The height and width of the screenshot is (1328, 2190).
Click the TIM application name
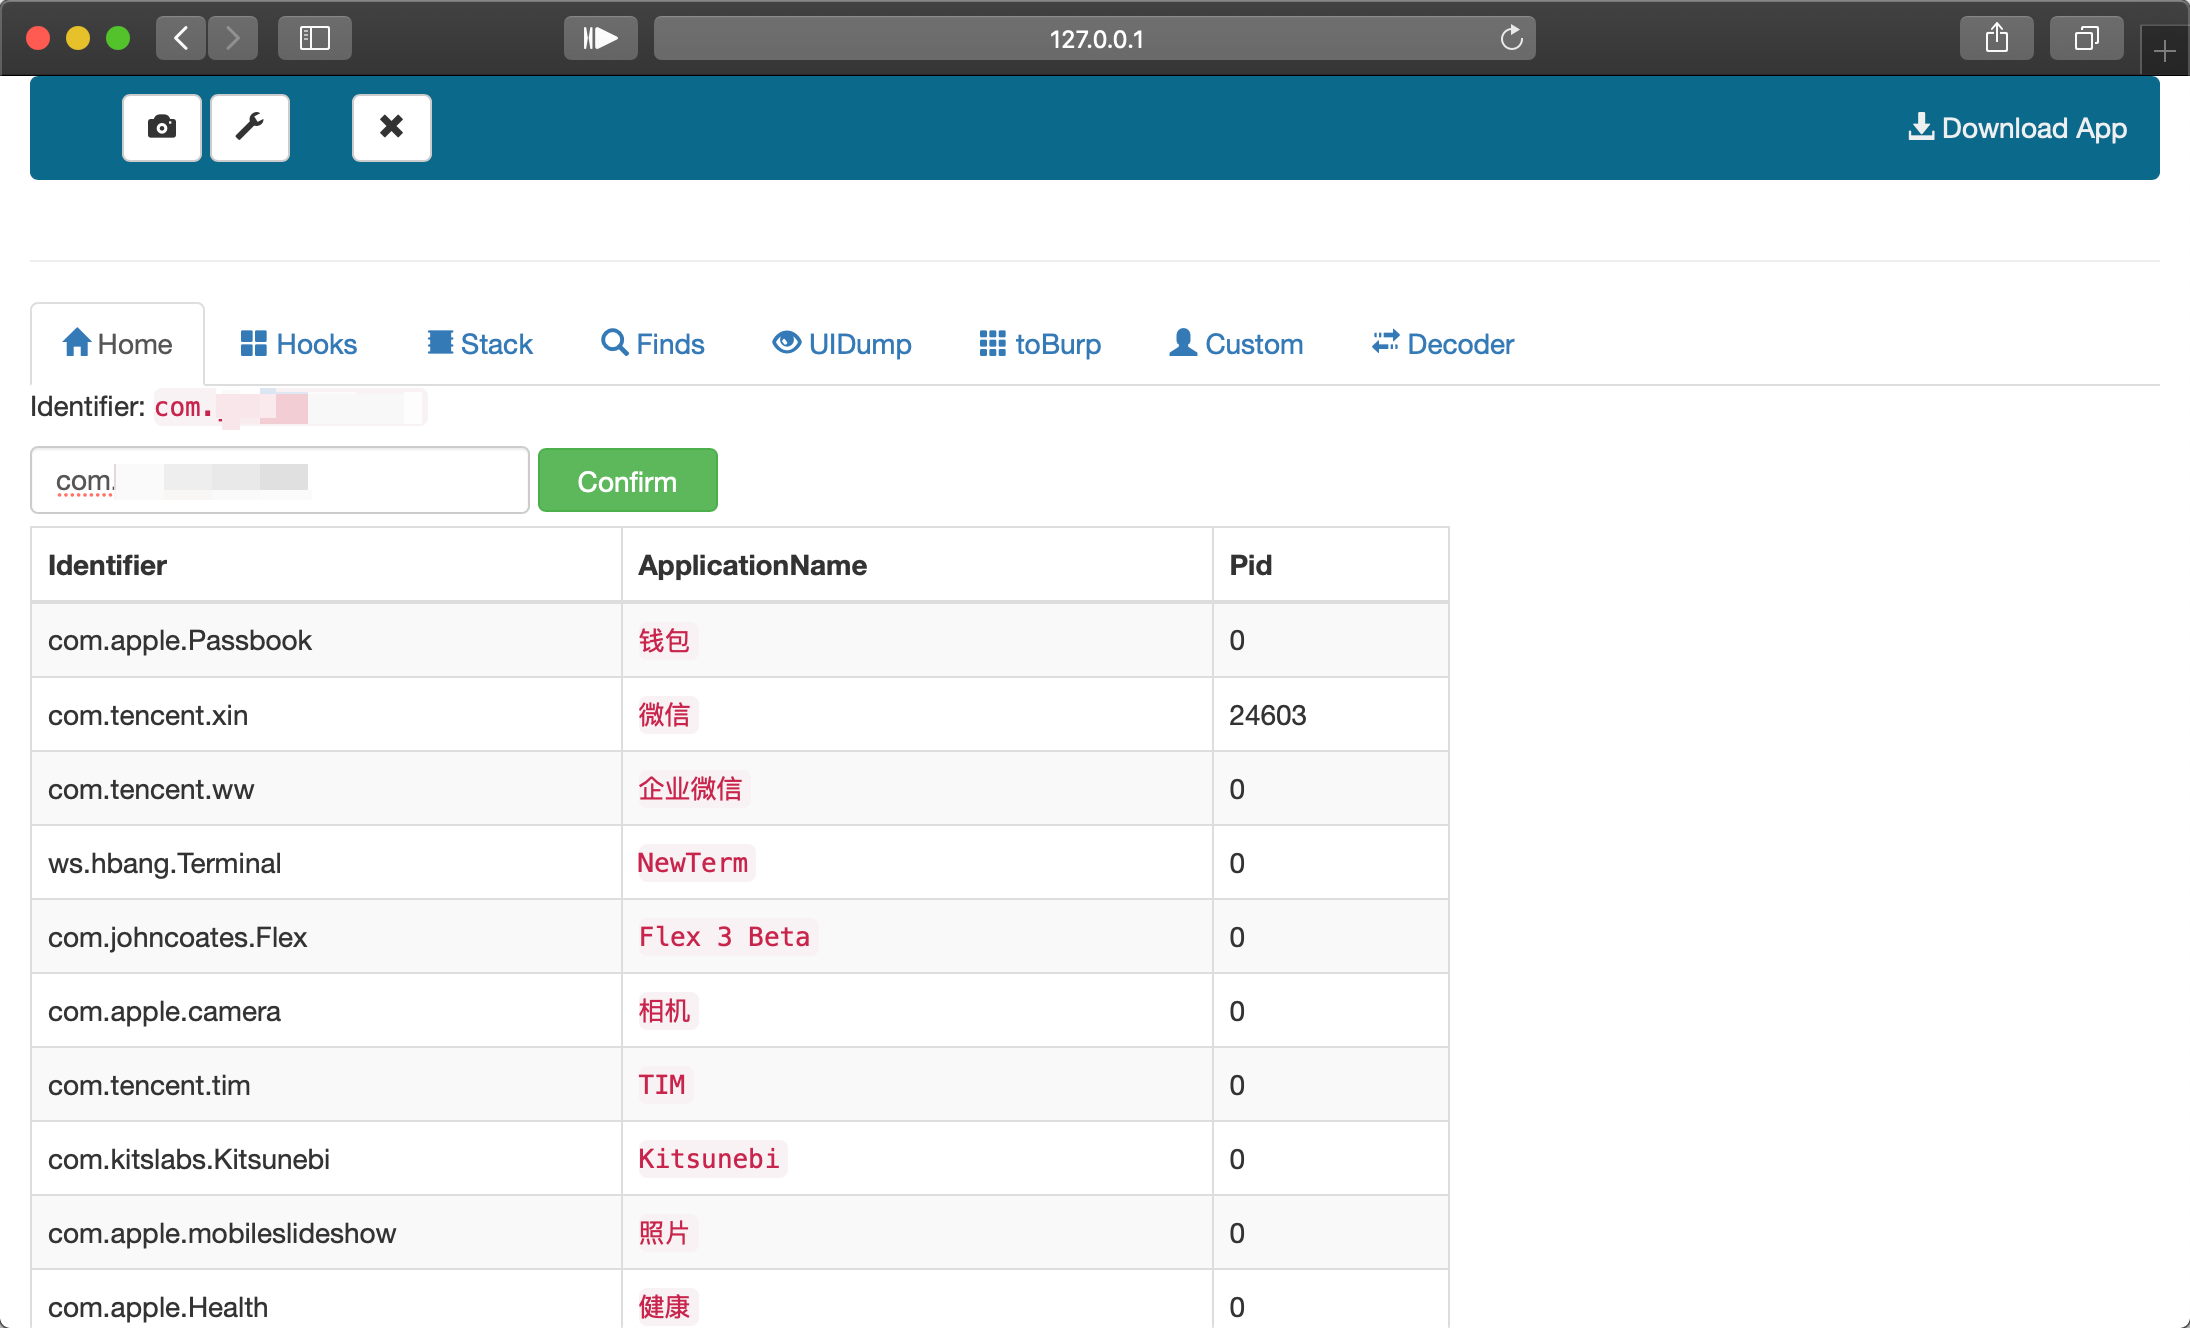click(x=662, y=1085)
